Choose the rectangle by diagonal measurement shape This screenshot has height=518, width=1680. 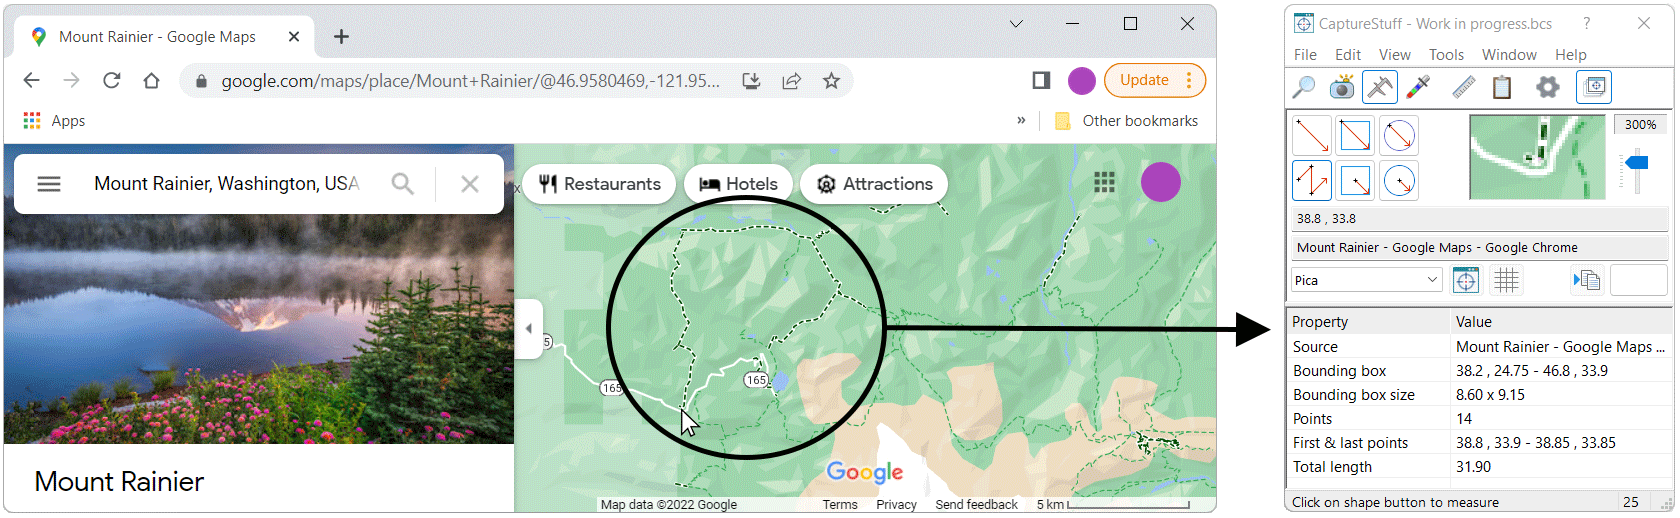pos(1355,135)
